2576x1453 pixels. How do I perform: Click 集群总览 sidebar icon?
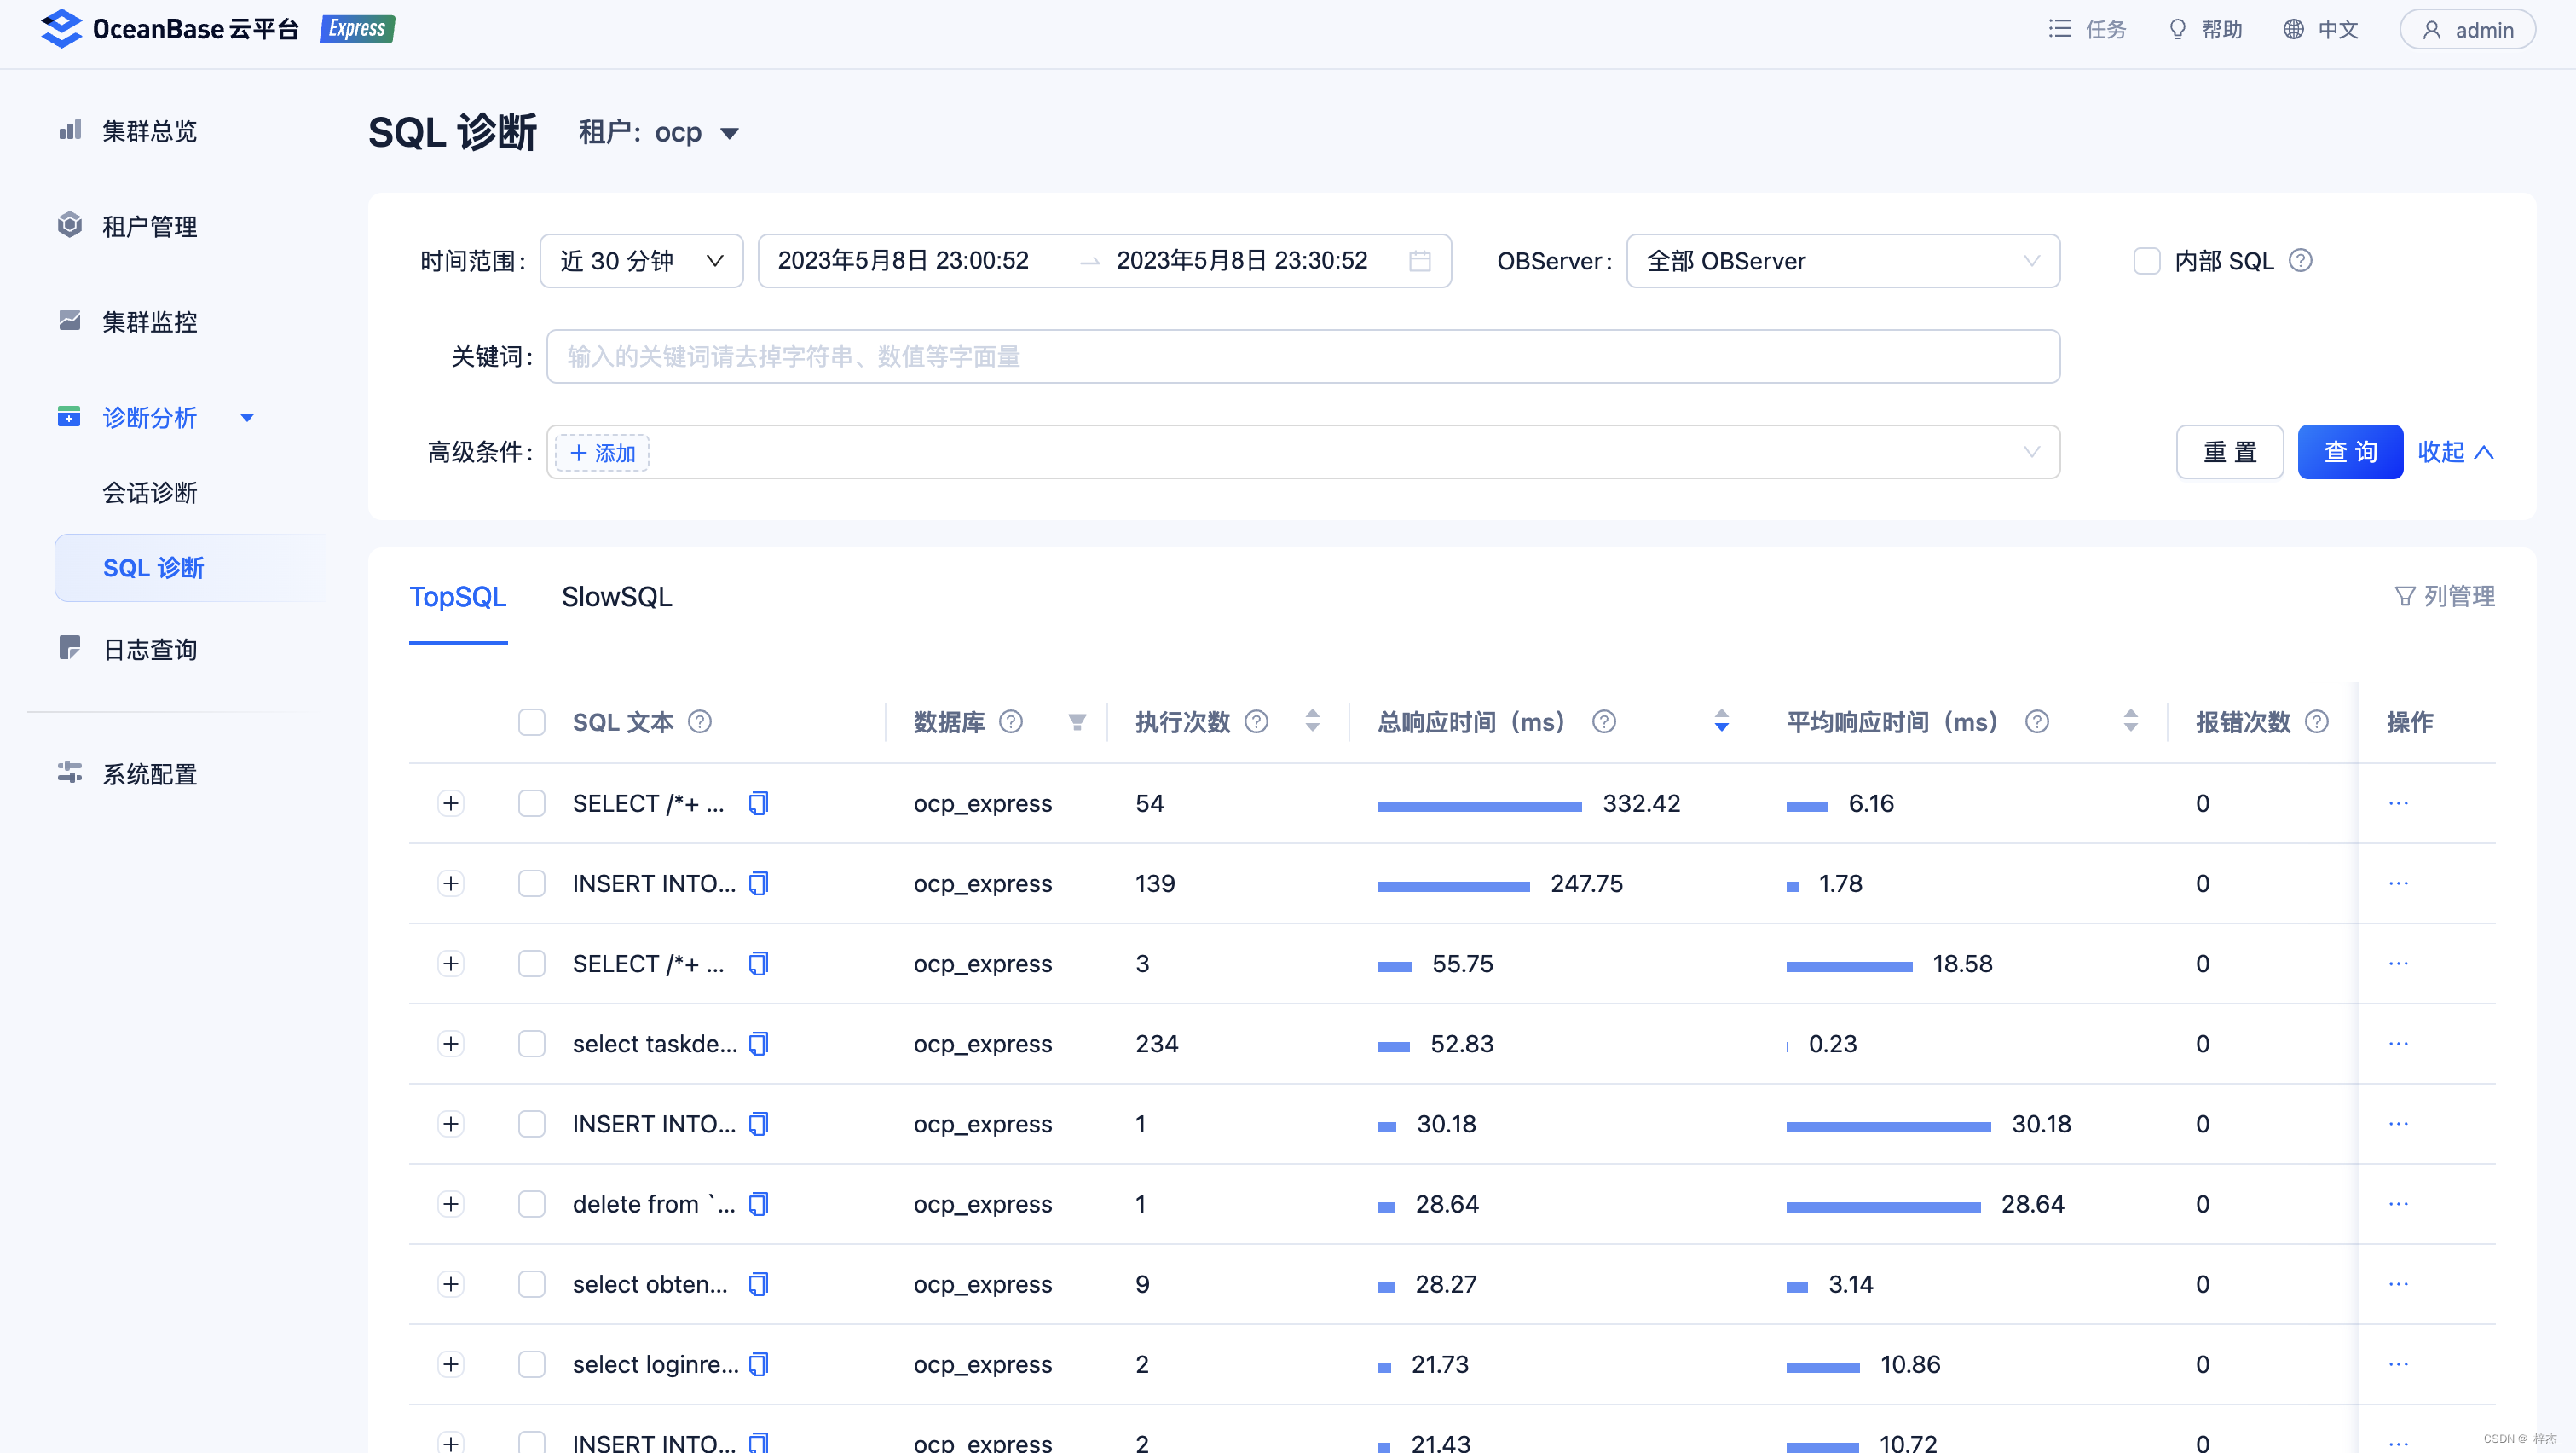tap(70, 130)
